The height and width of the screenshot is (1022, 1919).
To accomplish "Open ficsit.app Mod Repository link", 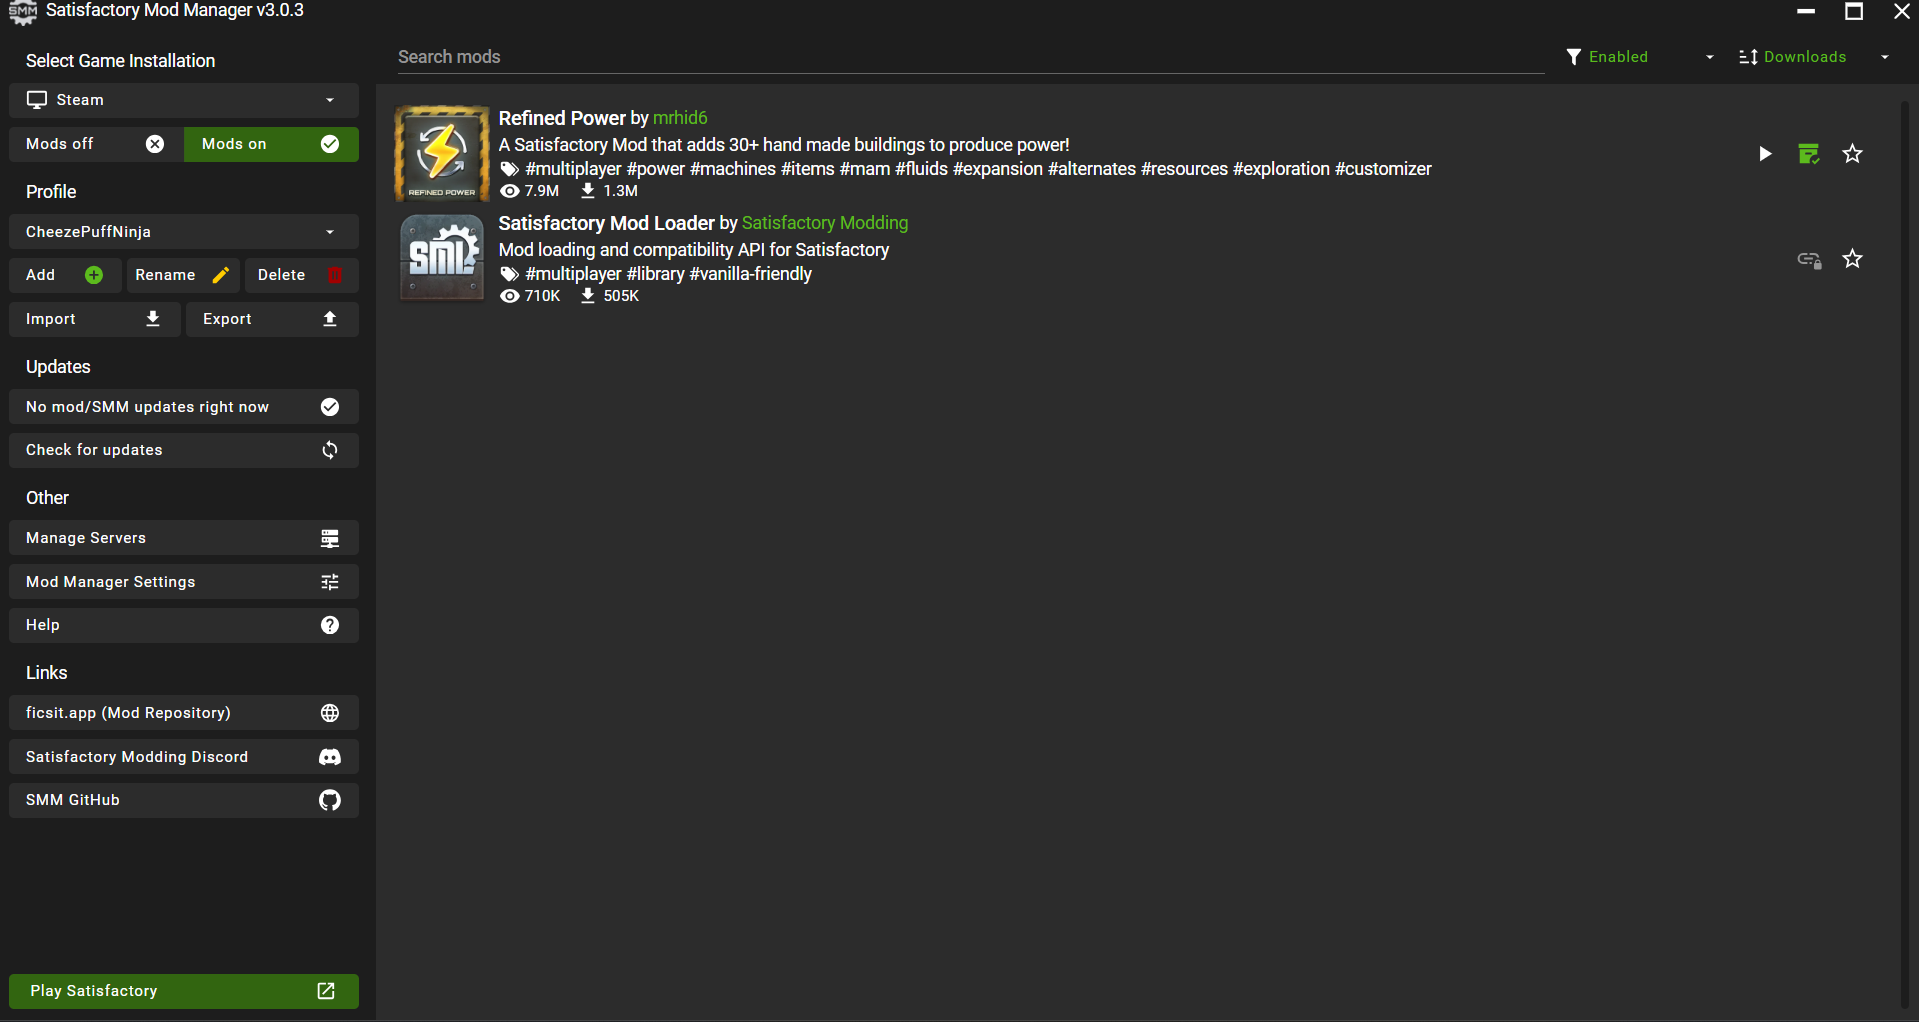I will pos(184,713).
